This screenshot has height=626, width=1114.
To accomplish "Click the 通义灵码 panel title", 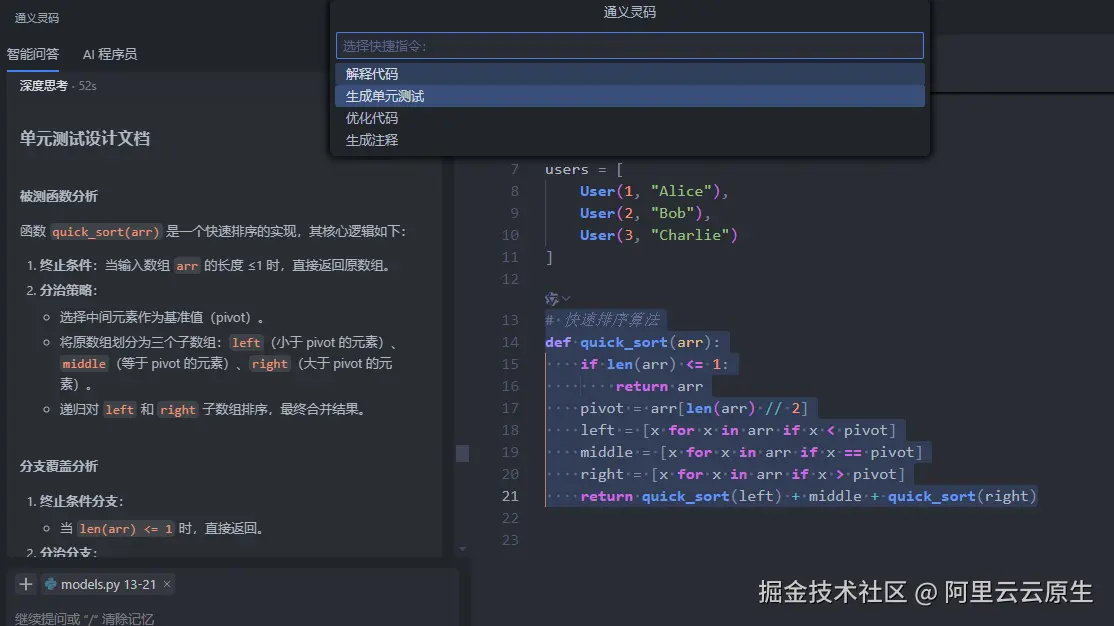I will 37,18.
